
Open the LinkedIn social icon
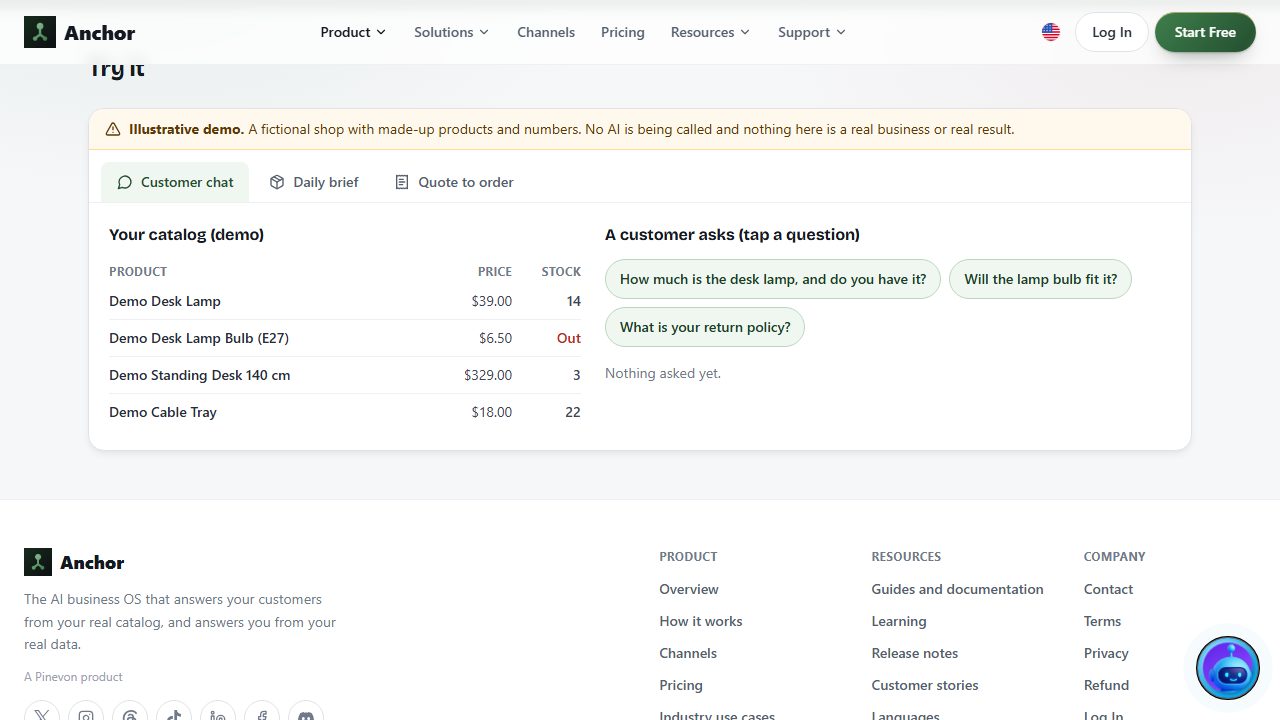click(218, 716)
